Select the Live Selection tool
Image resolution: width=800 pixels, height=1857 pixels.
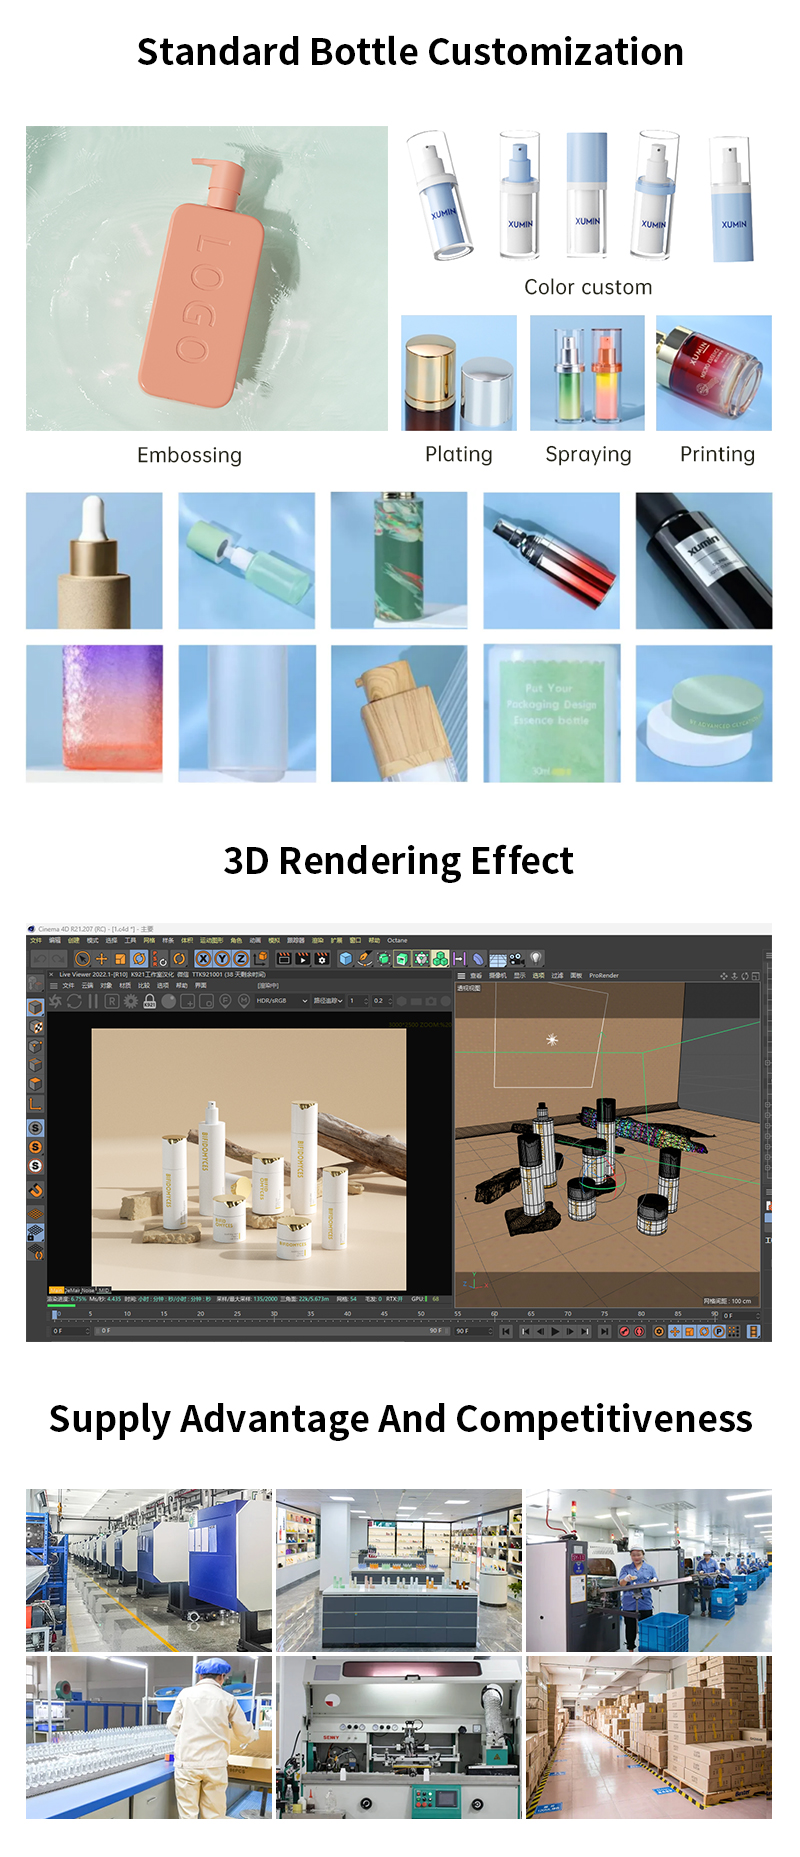pyautogui.click(x=82, y=958)
